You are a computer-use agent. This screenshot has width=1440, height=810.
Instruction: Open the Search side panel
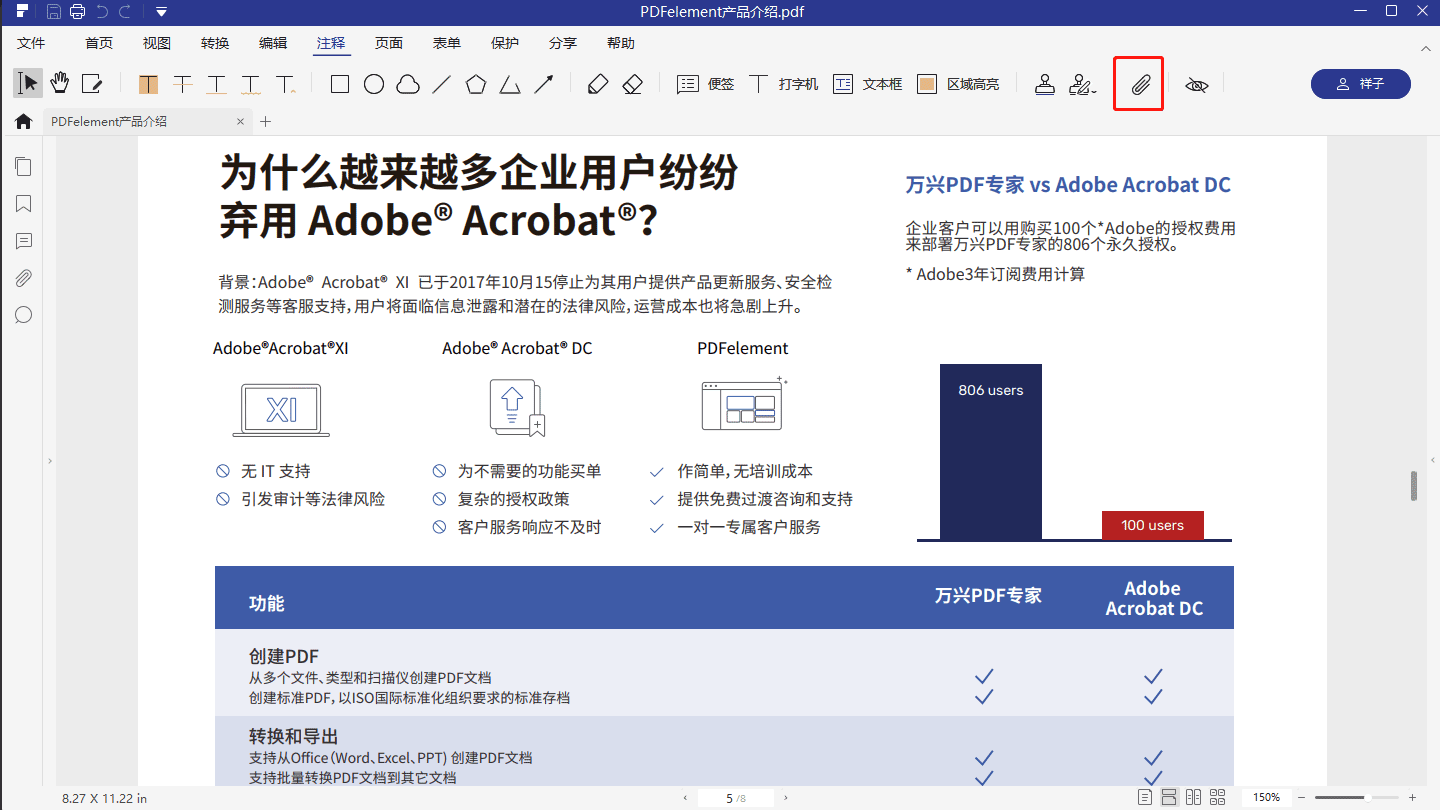pos(23,315)
